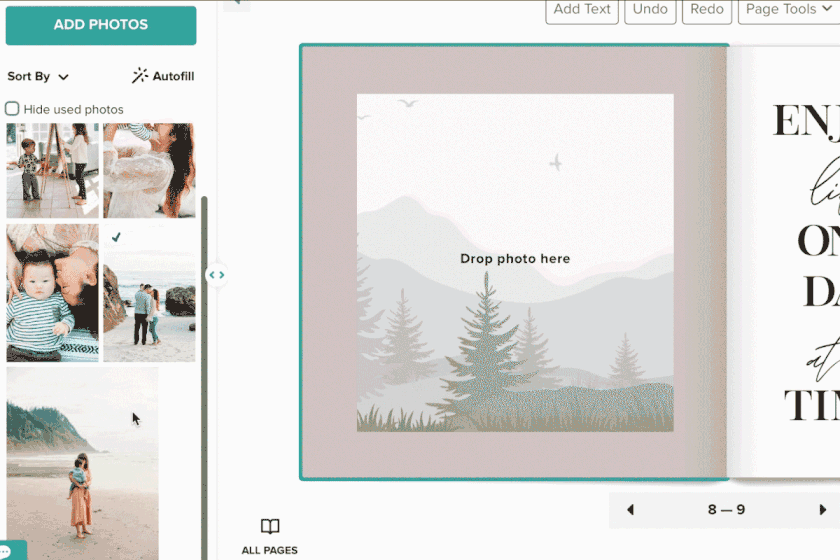Open the Page Tools dropdown
This screenshot has width=840, height=560.
click(789, 10)
